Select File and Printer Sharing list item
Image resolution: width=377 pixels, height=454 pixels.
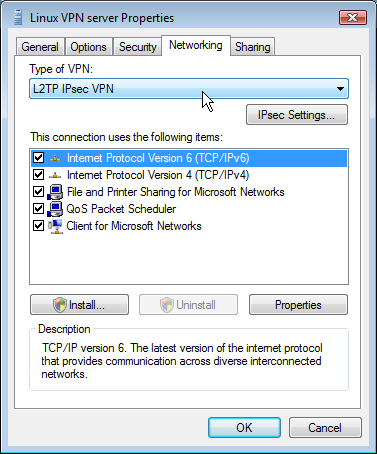point(189,192)
